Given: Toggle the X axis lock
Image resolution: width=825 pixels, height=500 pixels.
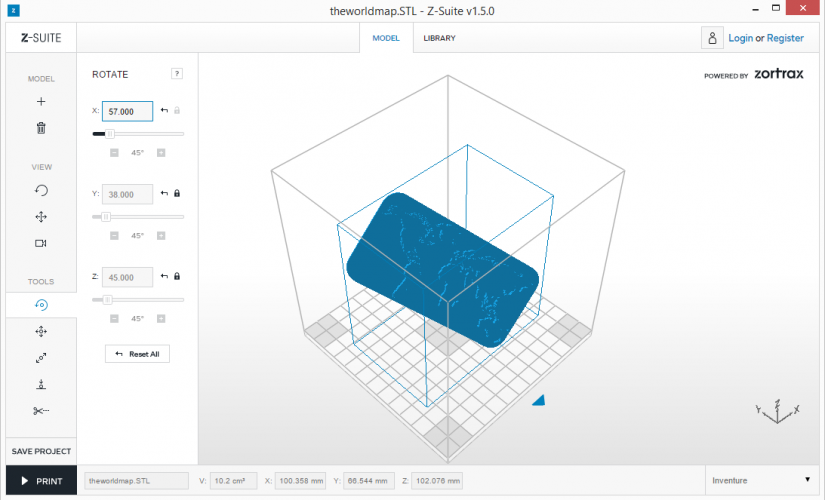Looking at the screenshot, I should point(177,111).
